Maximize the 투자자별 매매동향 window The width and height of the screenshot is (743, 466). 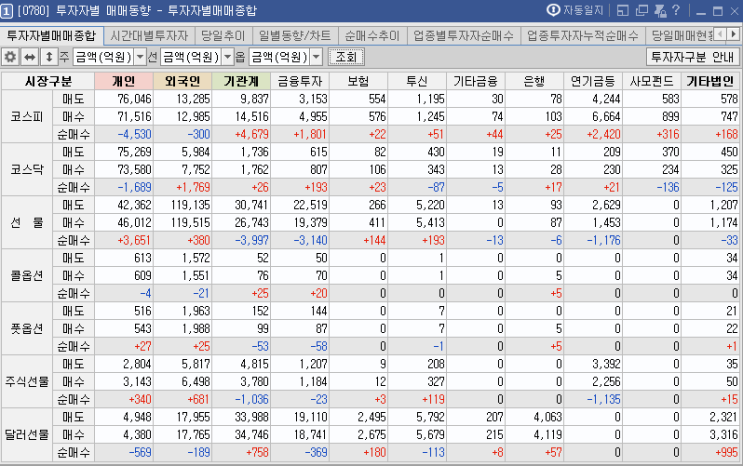coord(718,11)
